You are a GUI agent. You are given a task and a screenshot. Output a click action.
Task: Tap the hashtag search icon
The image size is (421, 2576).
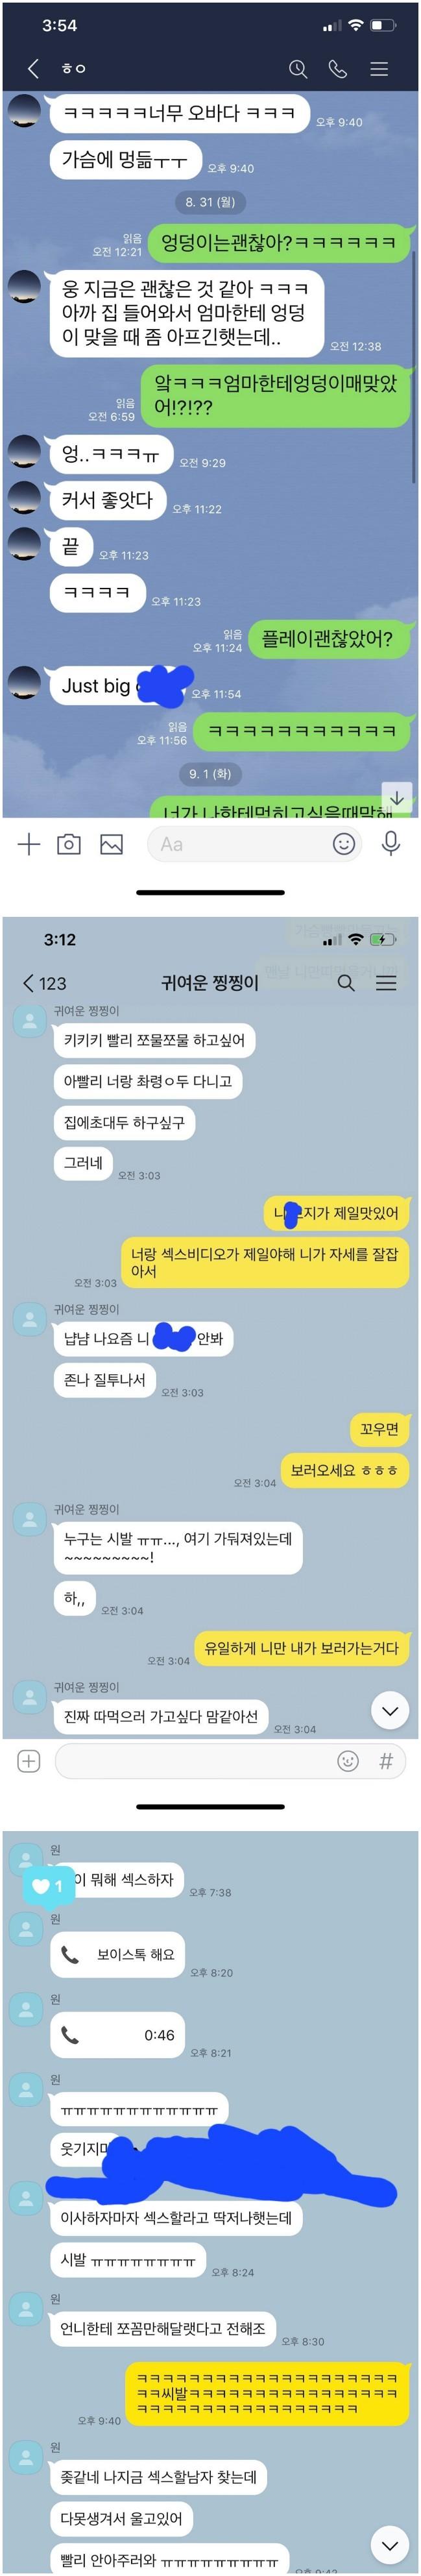pyautogui.click(x=386, y=1761)
